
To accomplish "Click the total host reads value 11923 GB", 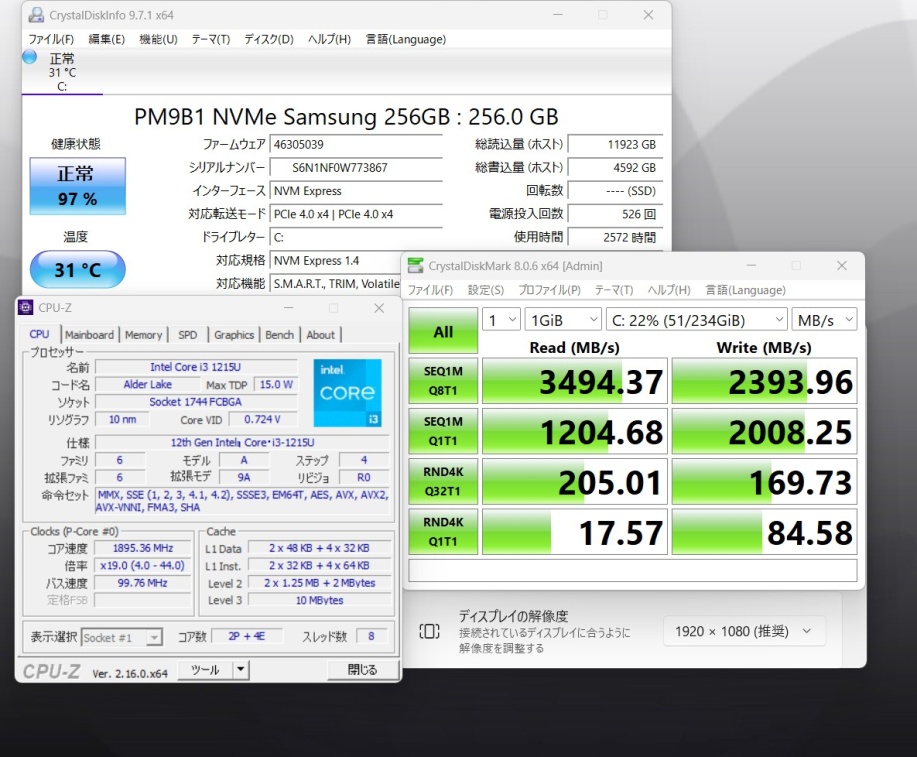I will pyautogui.click(x=615, y=144).
